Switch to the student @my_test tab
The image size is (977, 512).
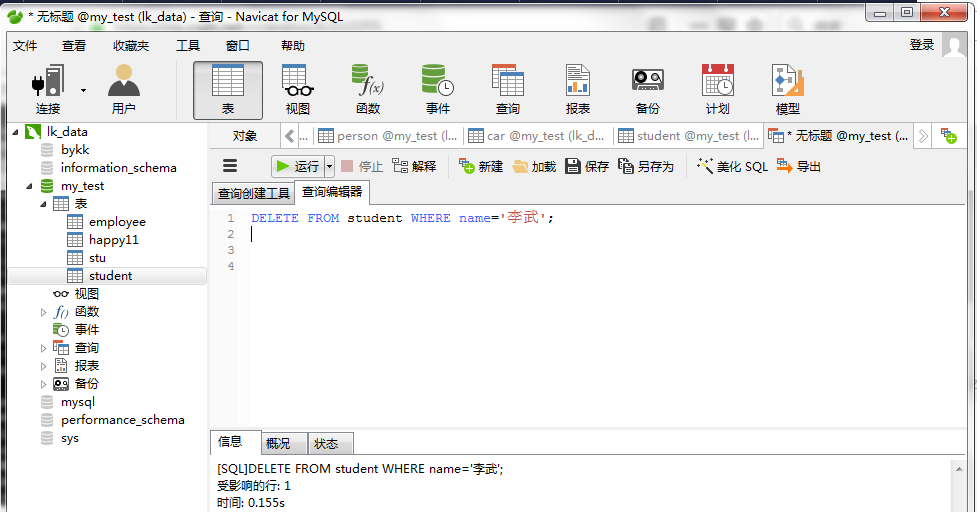689,136
